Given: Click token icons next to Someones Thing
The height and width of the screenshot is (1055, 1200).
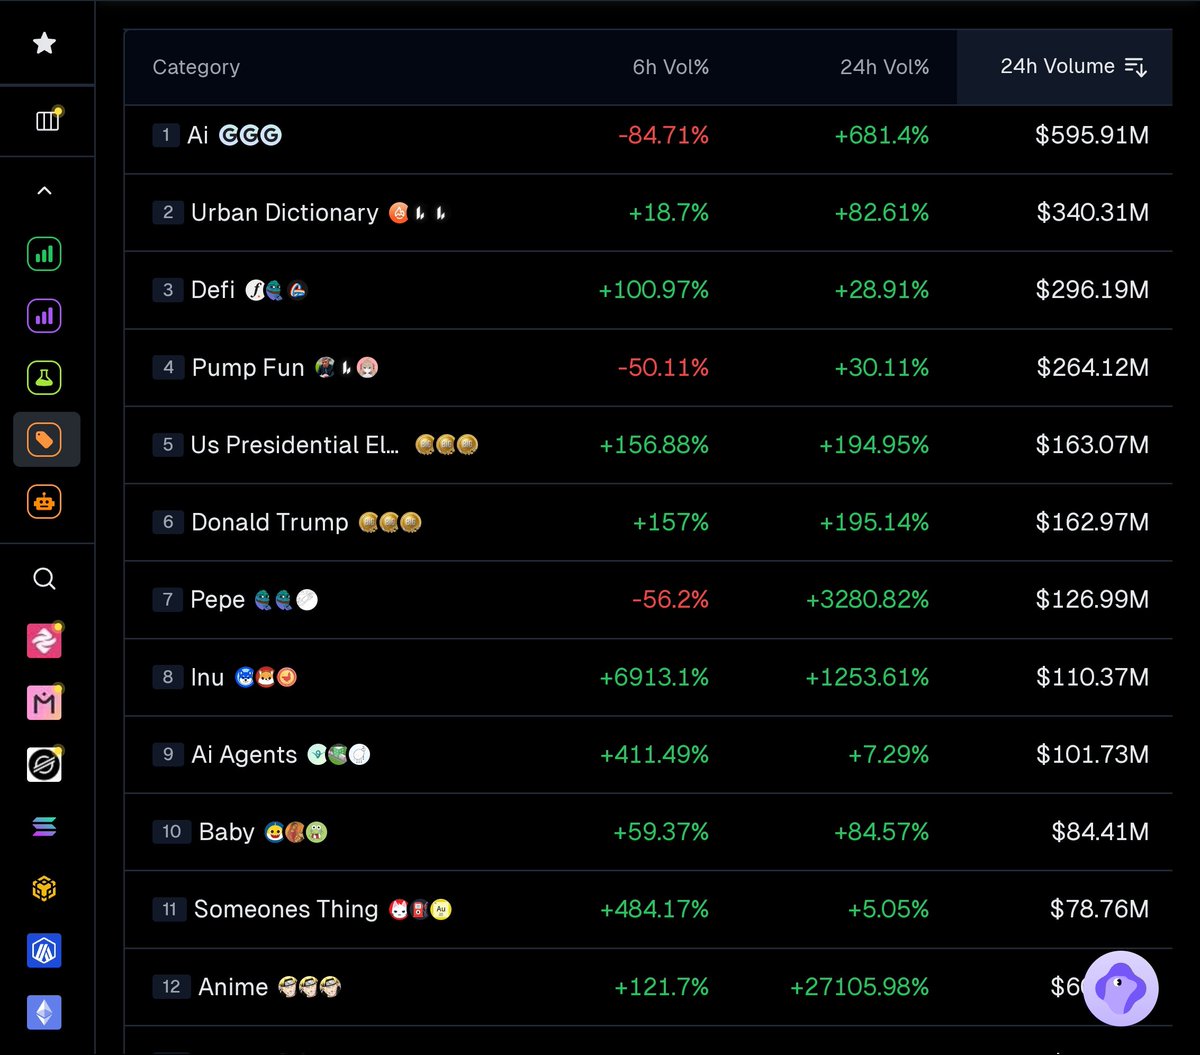Looking at the screenshot, I should [420, 910].
